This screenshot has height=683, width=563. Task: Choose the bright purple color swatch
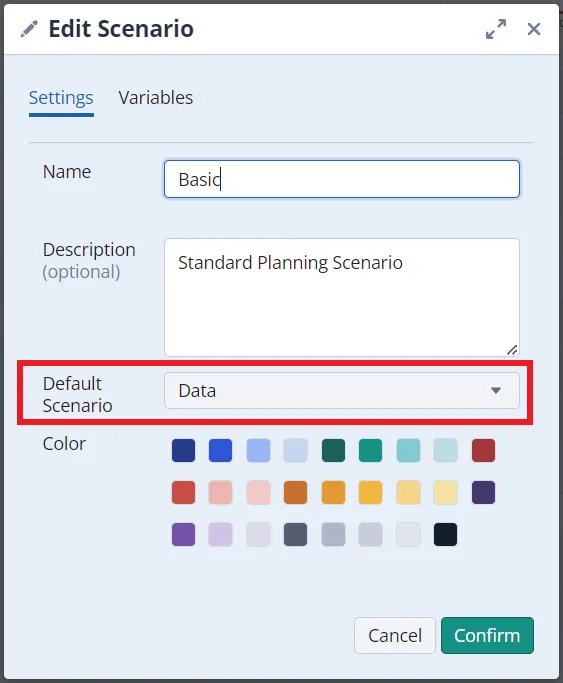(183, 534)
